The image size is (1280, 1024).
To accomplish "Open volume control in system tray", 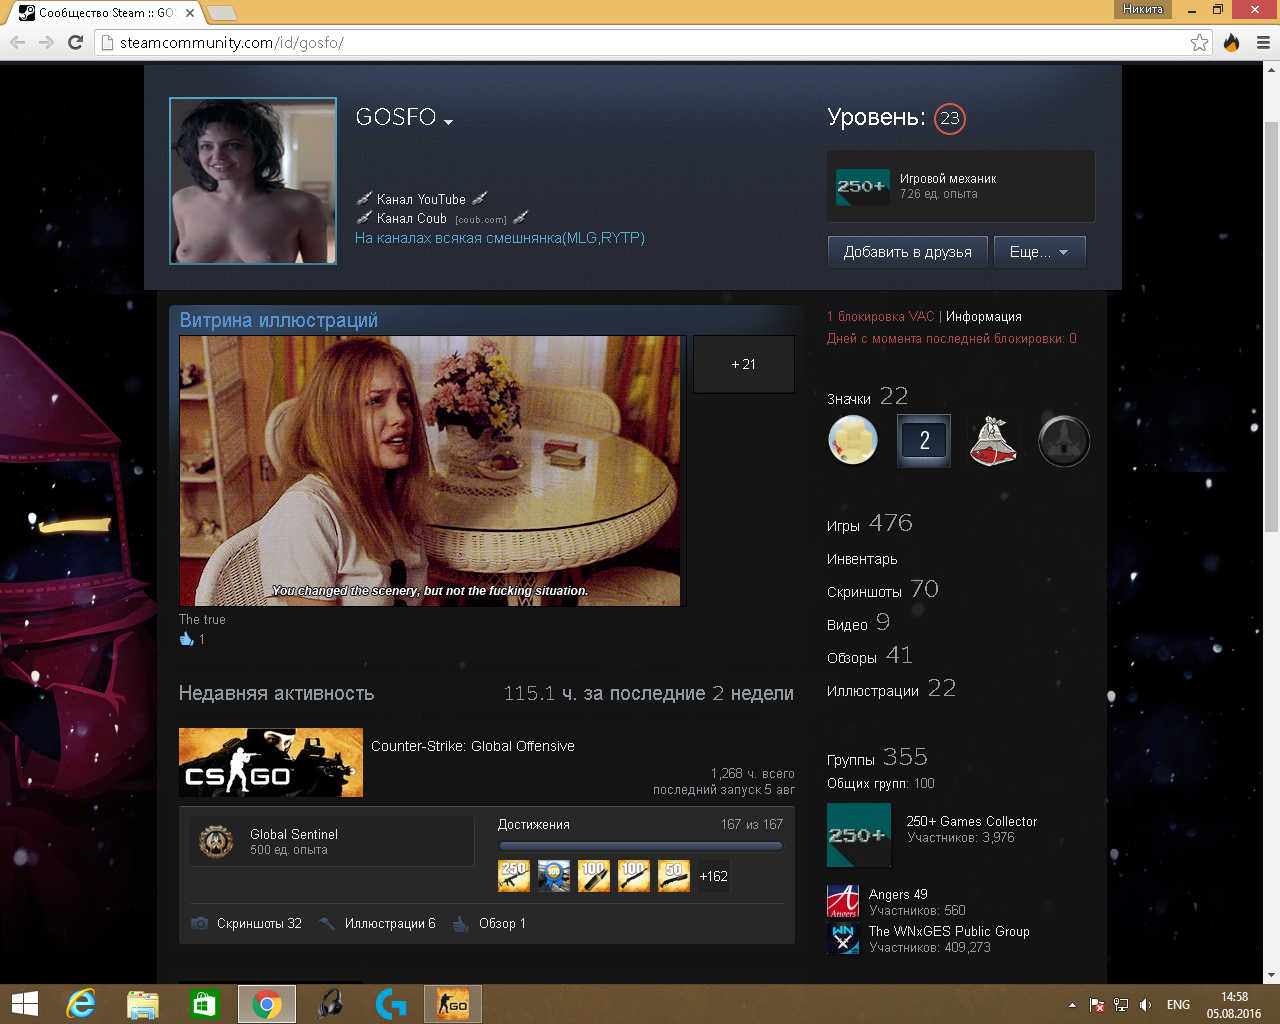I will coord(1146,1005).
